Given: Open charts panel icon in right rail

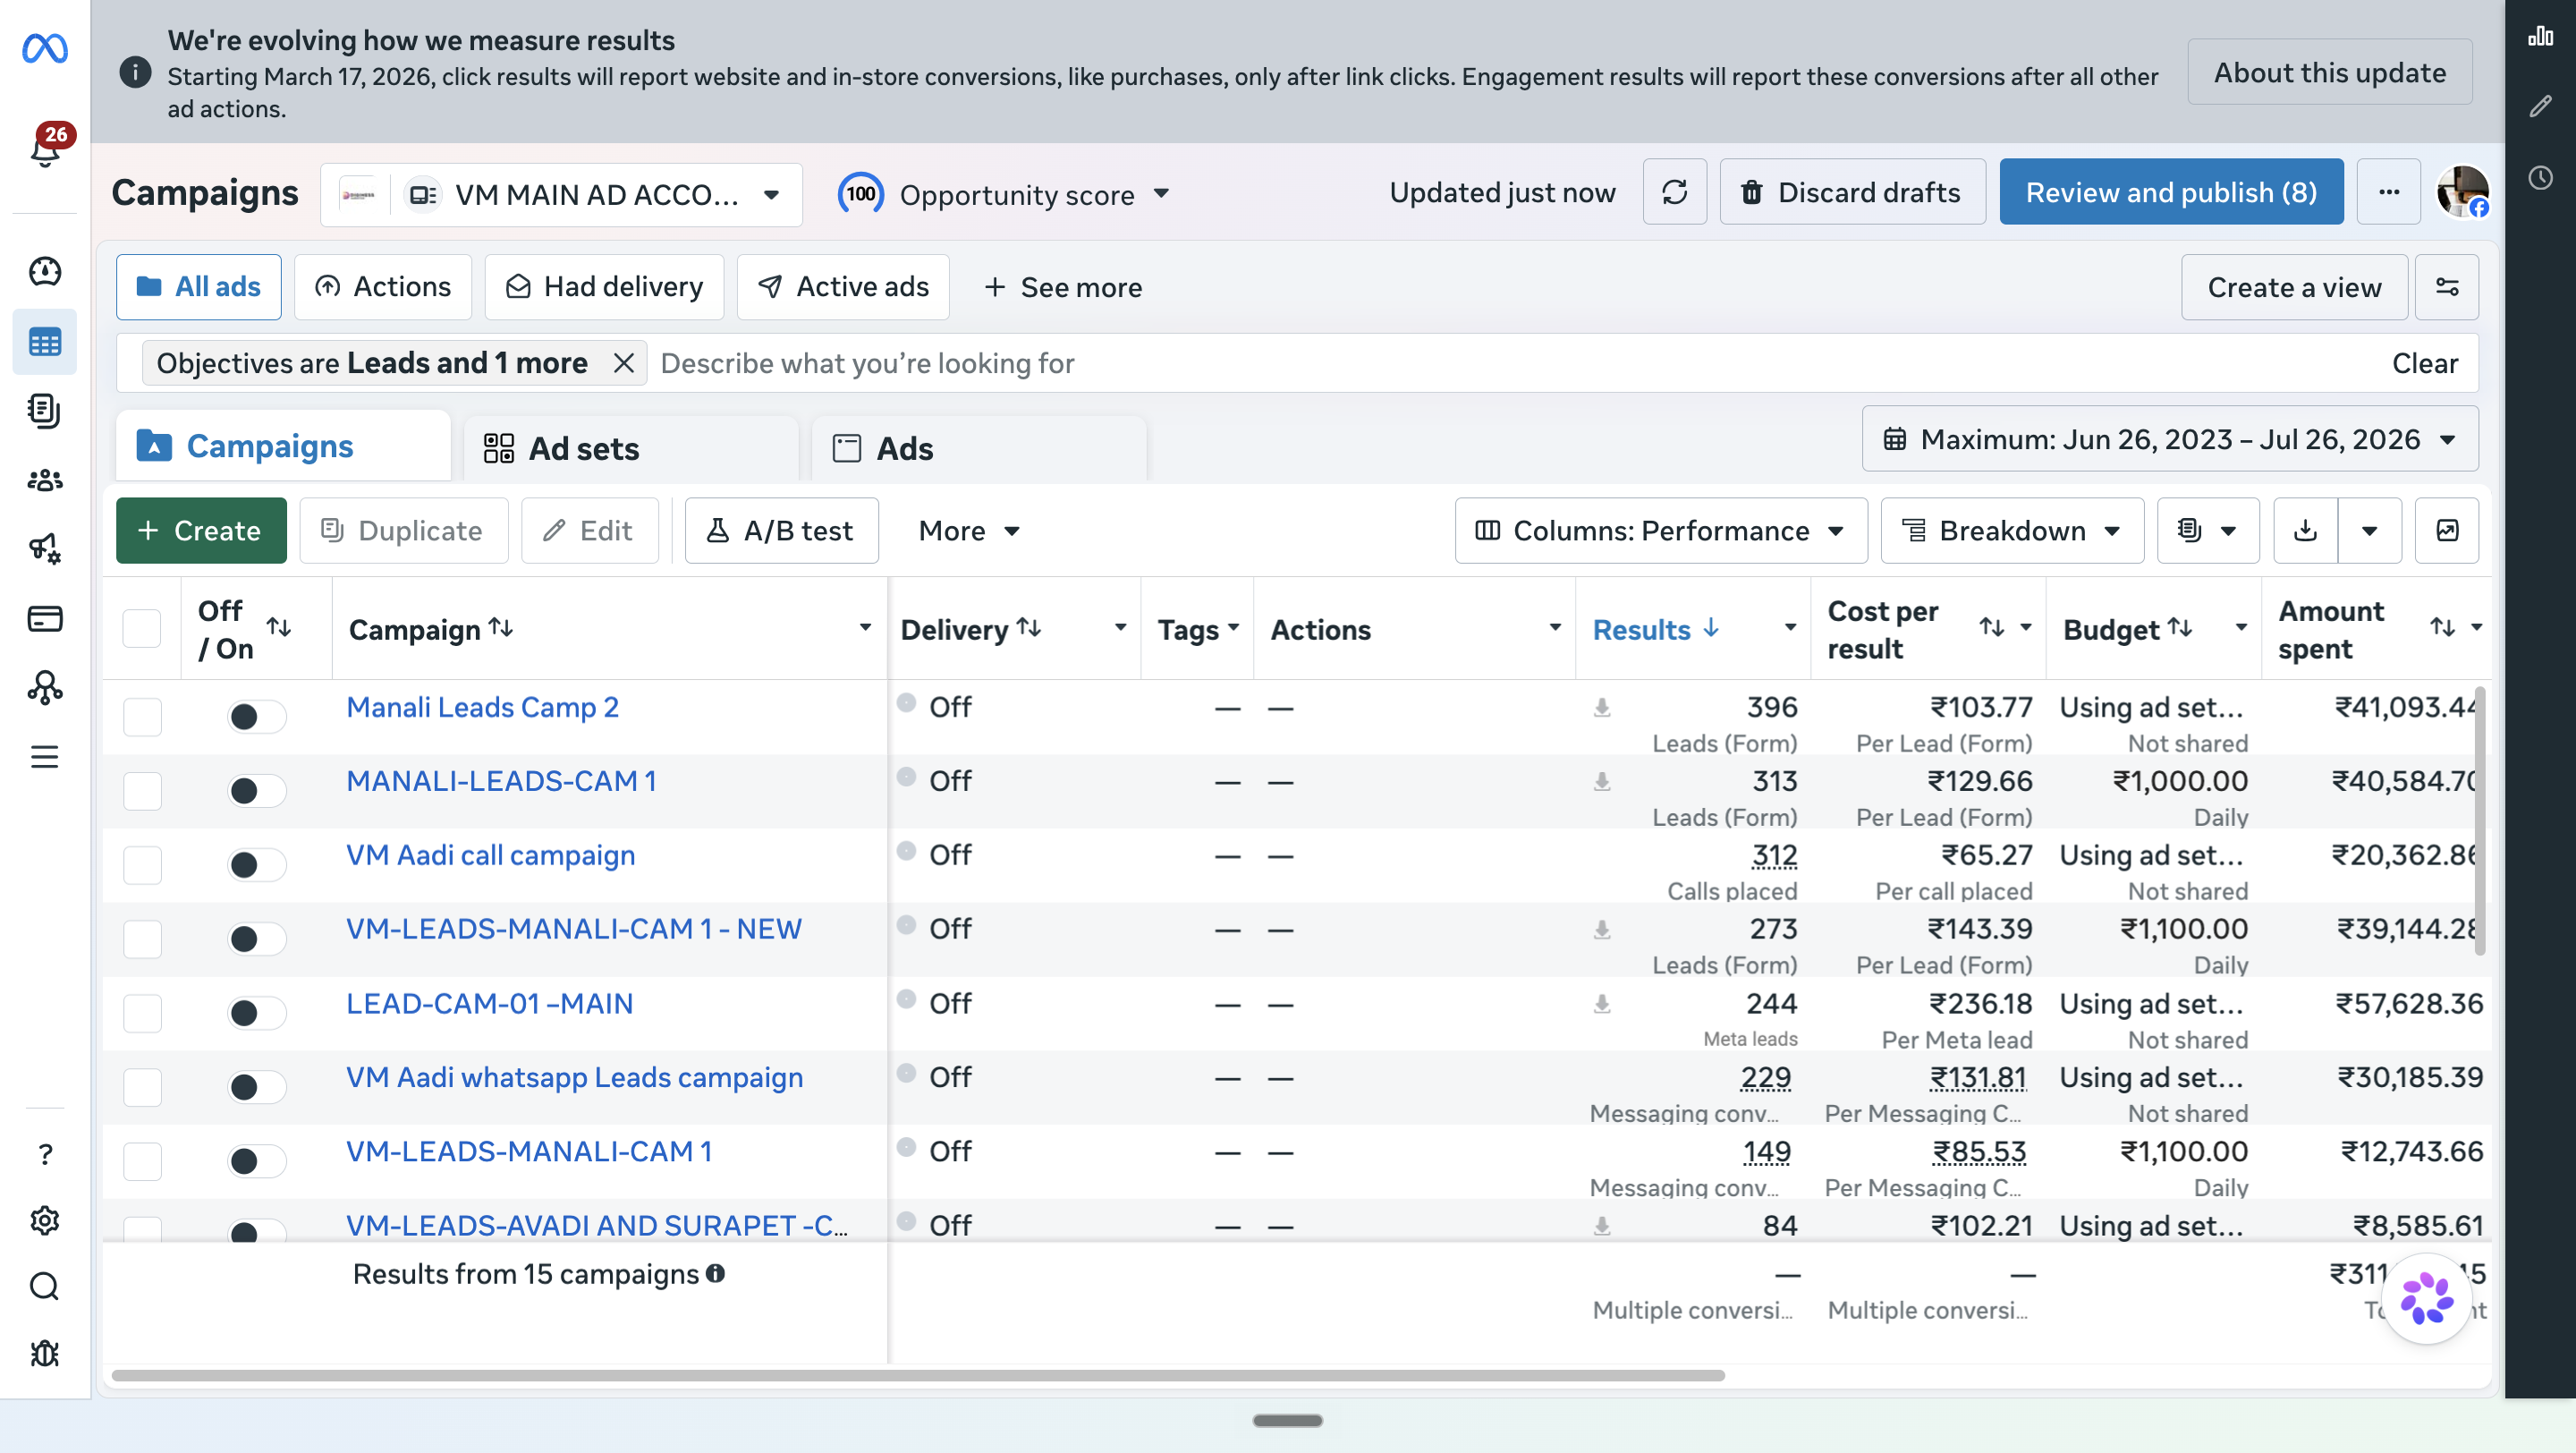Looking at the screenshot, I should tap(2541, 37).
